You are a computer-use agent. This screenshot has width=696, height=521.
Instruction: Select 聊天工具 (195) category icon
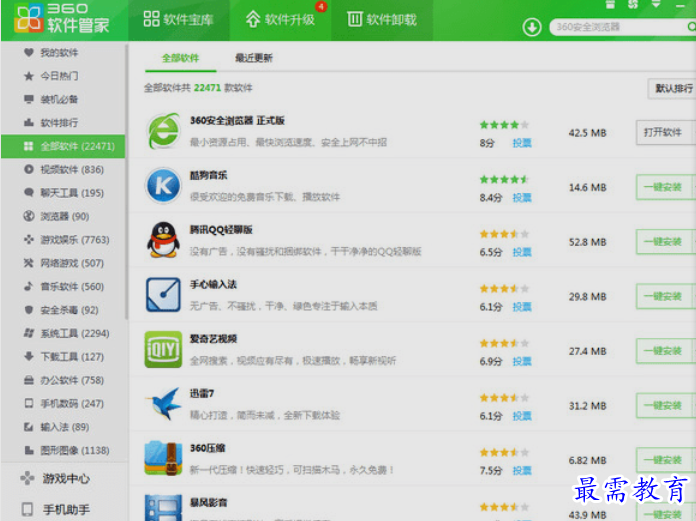[29, 193]
